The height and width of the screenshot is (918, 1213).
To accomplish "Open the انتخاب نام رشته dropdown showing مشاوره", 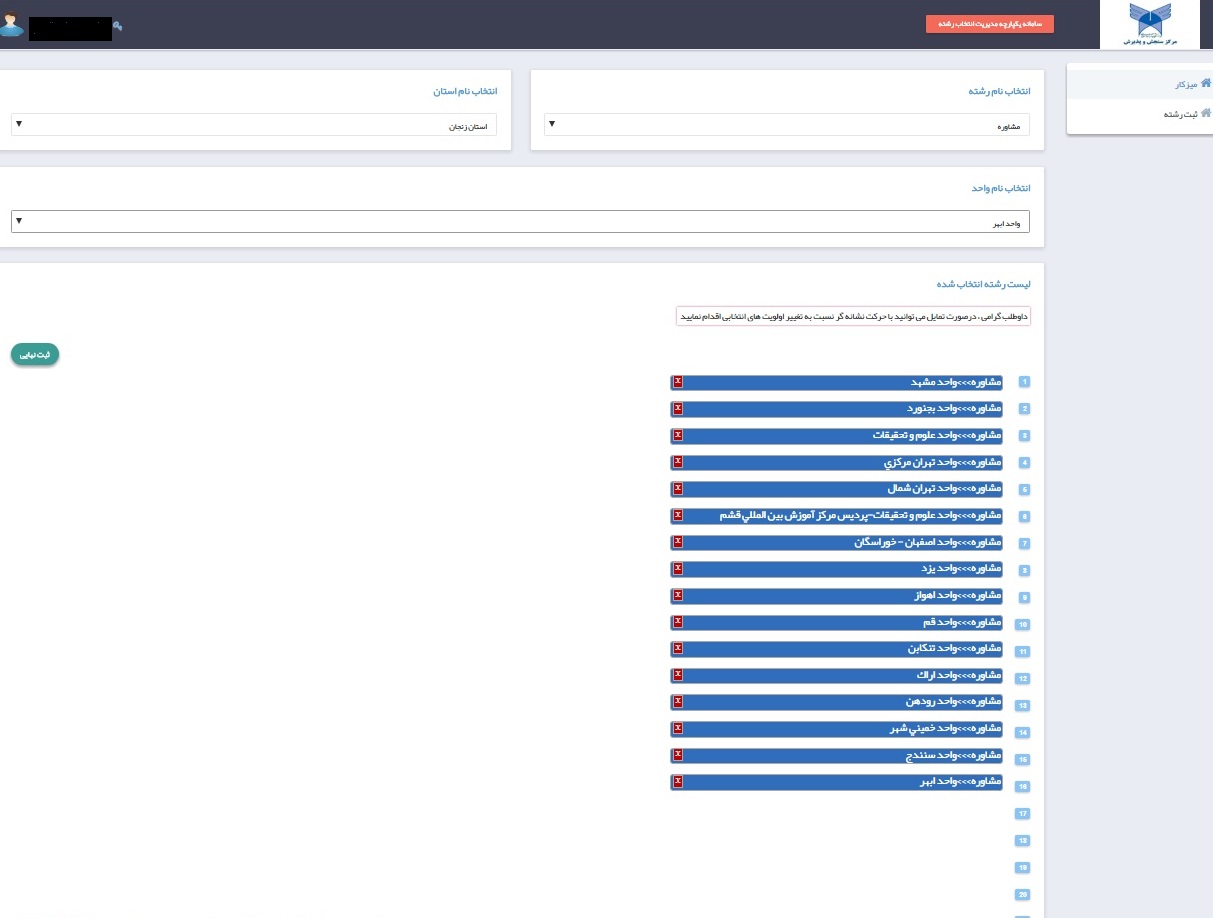I will (x=787, y=124).
